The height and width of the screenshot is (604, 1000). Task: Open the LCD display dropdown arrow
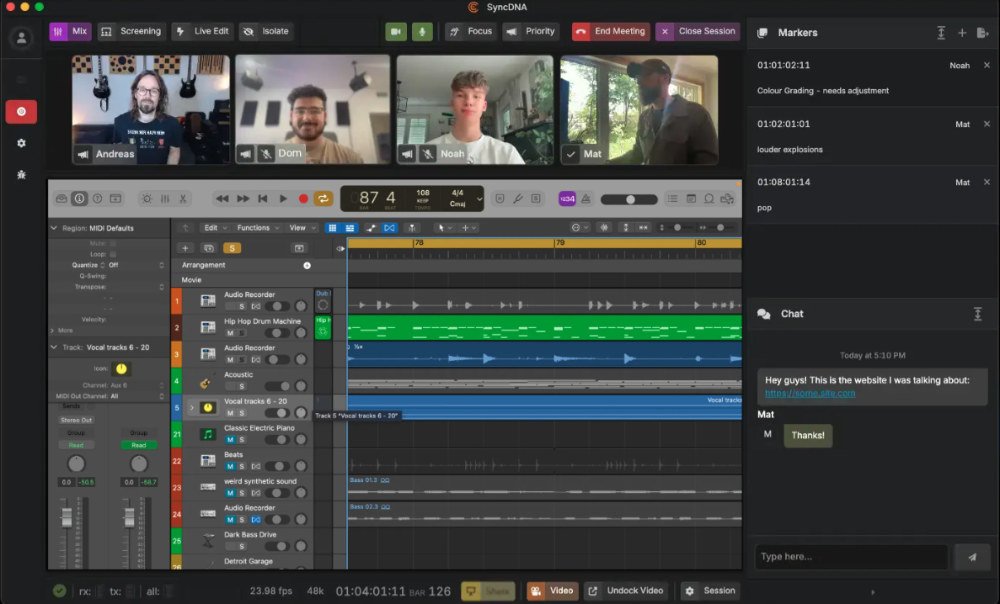479,199
